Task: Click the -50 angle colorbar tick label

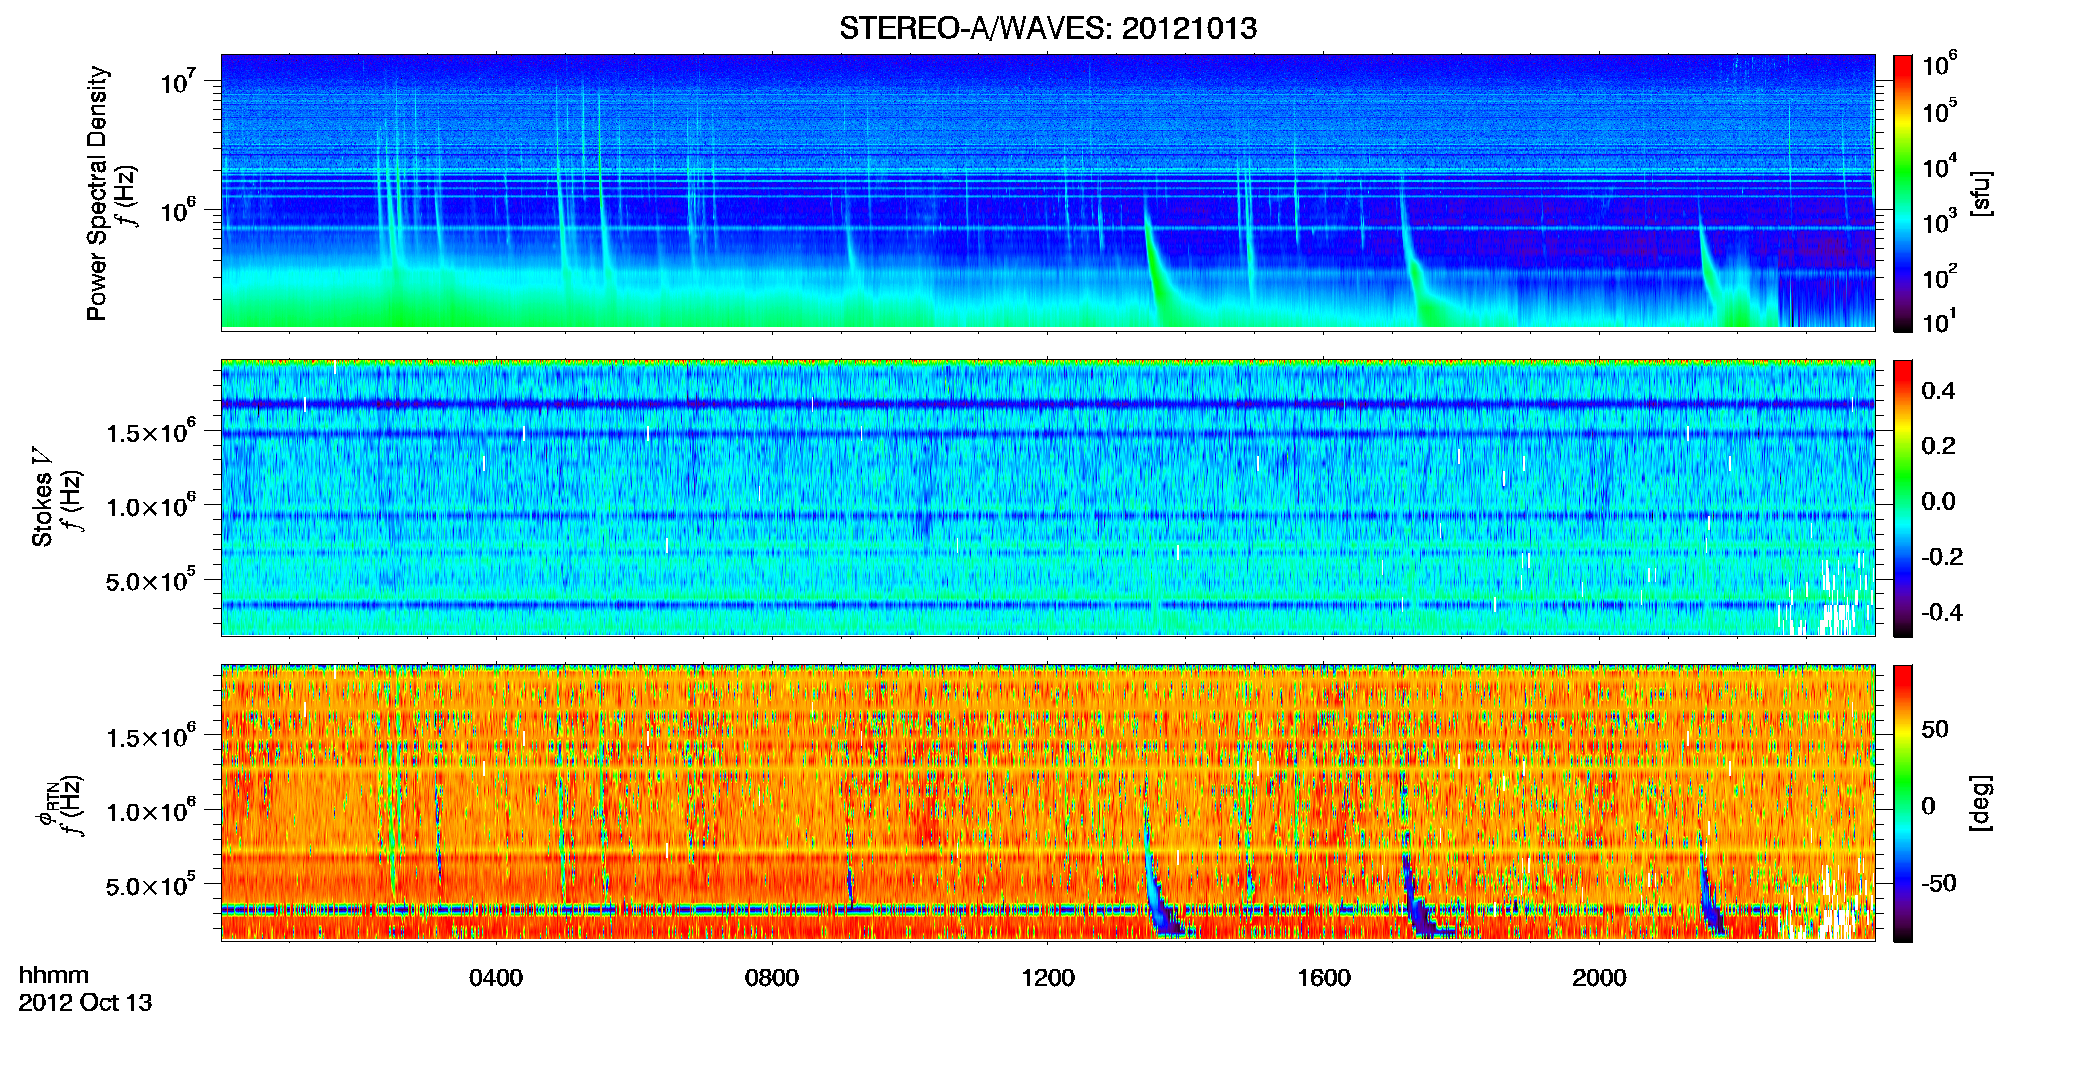Action: [x=1939, y=883]
